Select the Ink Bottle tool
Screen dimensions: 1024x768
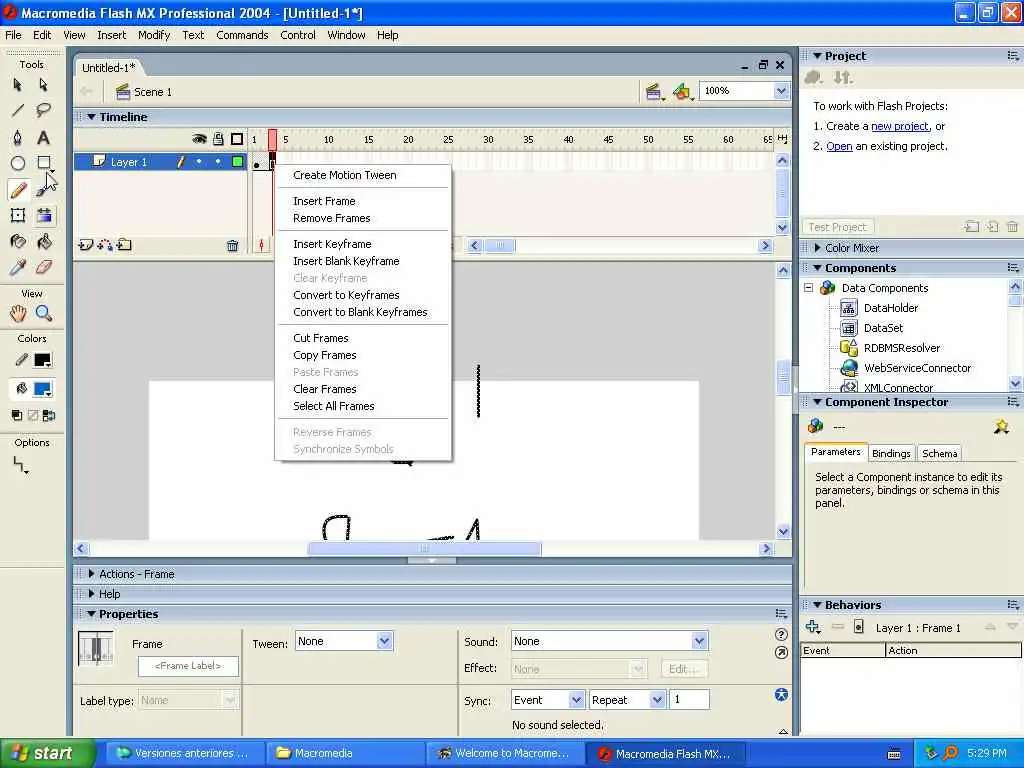tap(18, 242)
